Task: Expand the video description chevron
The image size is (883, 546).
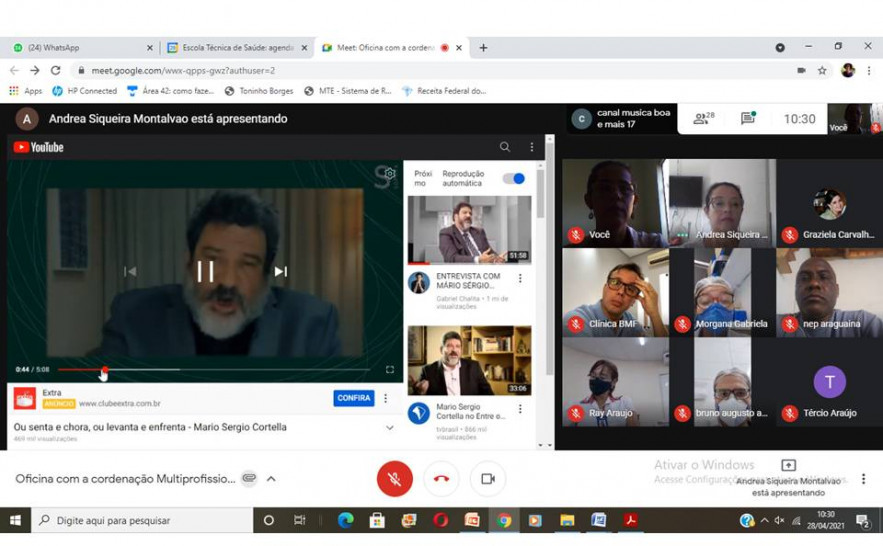Action: (390, 427)
